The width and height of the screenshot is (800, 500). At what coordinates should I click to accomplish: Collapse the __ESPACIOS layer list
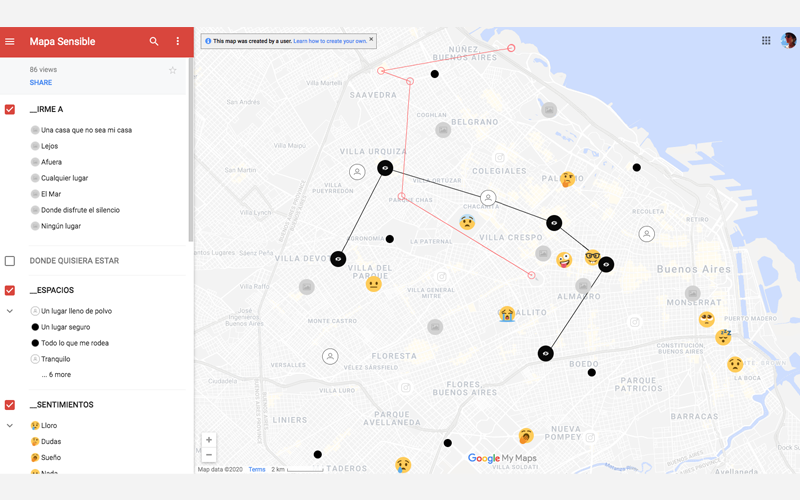10,311
